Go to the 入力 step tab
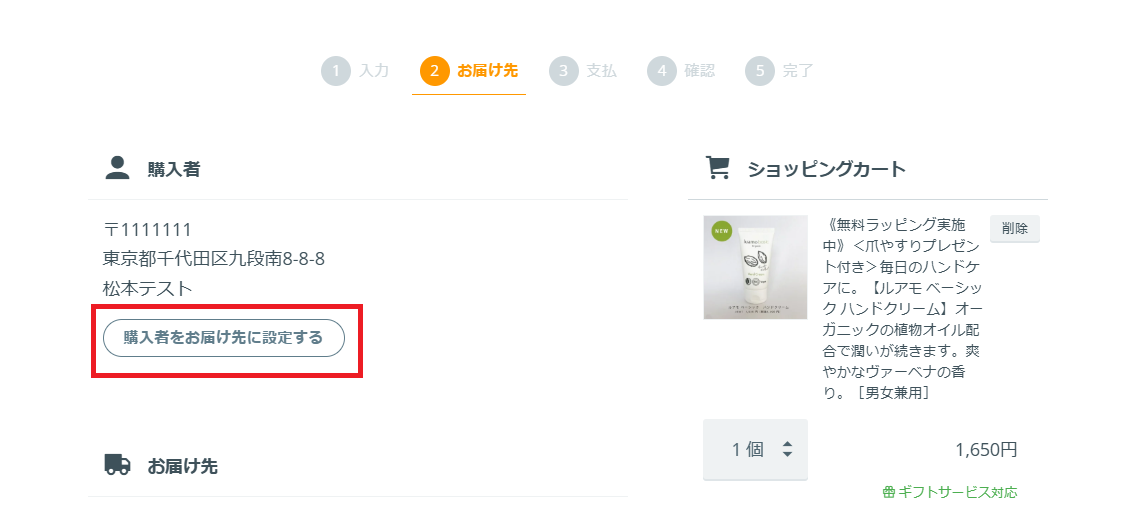Screen dimensions: 1121x507 click(x=374, y=71)
